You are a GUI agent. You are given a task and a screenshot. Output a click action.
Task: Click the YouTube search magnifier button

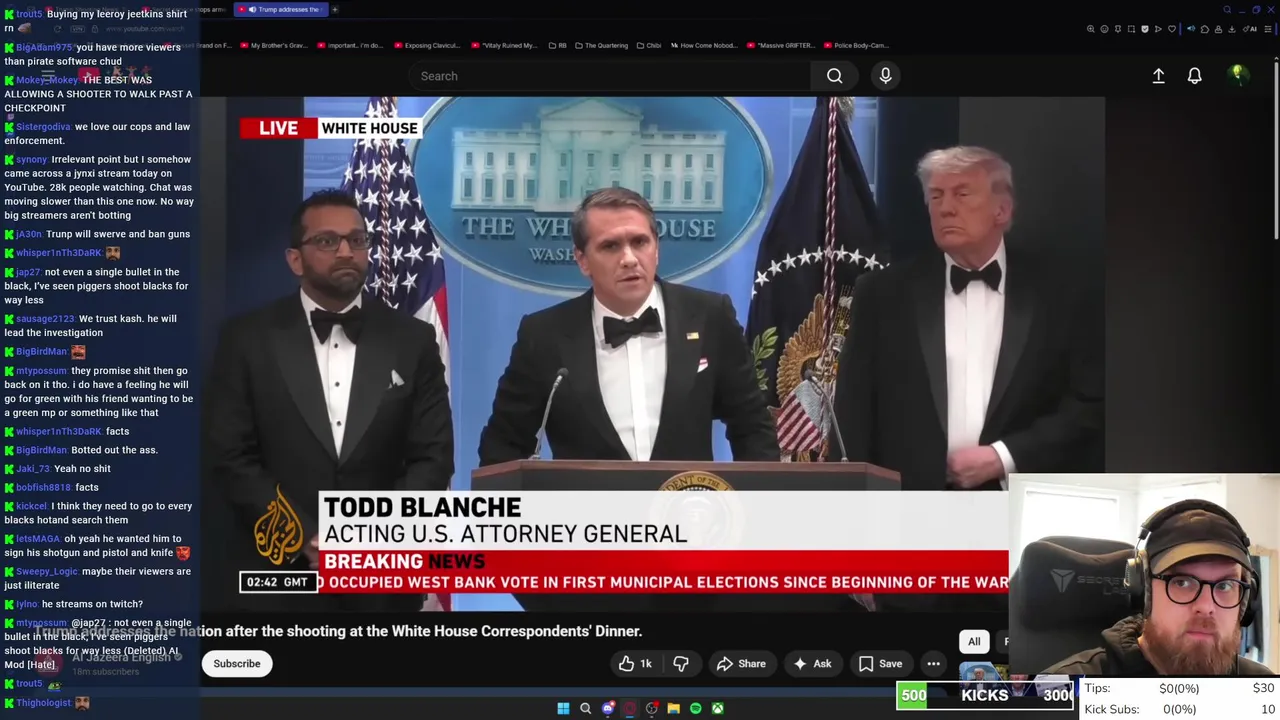834,76
